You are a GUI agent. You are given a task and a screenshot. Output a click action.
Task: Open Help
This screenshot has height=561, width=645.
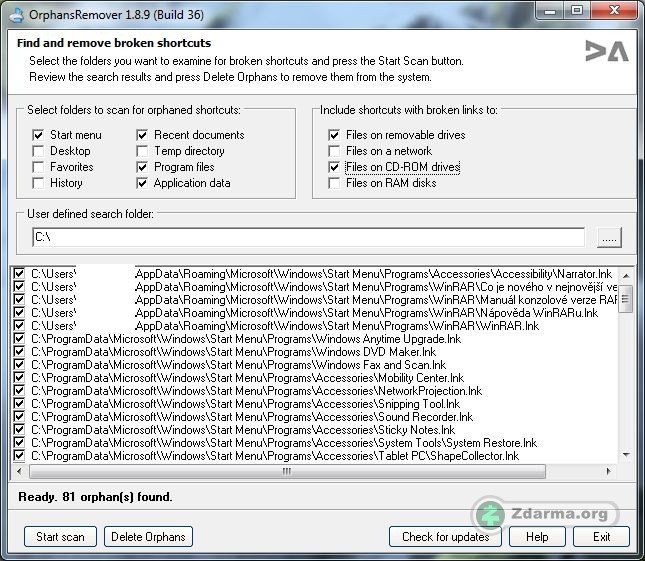coord(537,537)
